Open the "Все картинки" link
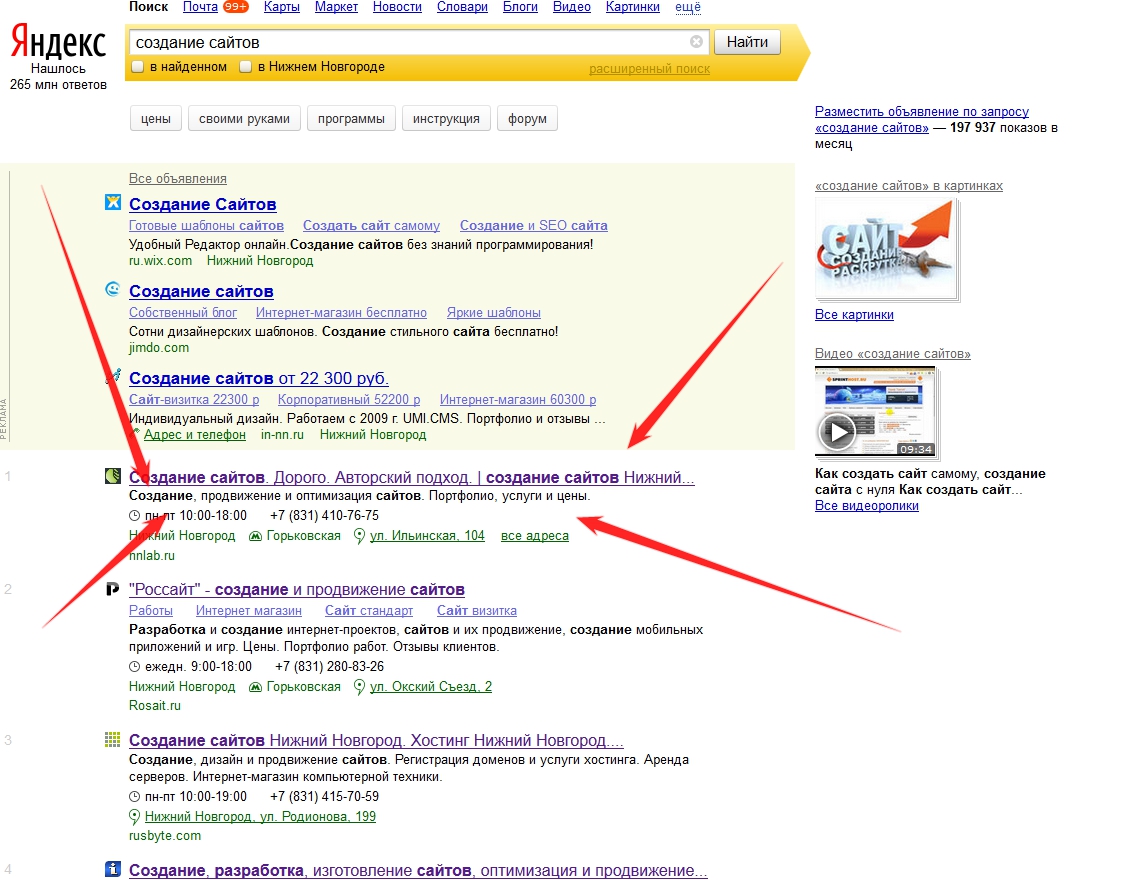The width and height of the screenshot is (1146, 880). click(x=854, y=315)
